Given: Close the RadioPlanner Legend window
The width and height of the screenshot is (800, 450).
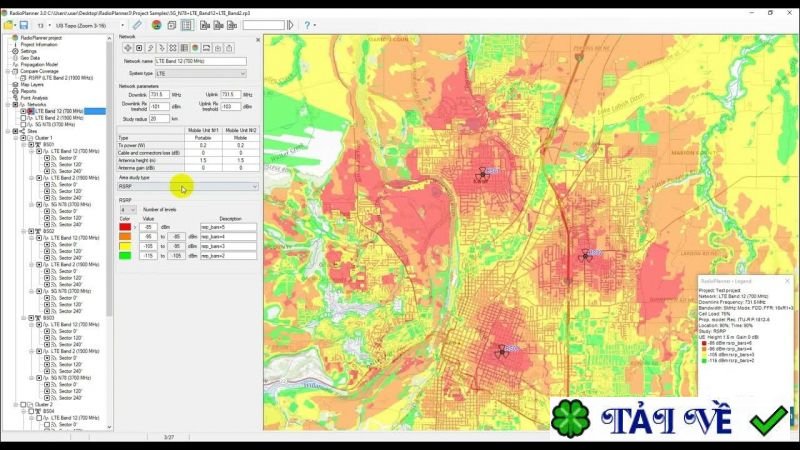Looking at the screenshot, I should click(787, 281).
